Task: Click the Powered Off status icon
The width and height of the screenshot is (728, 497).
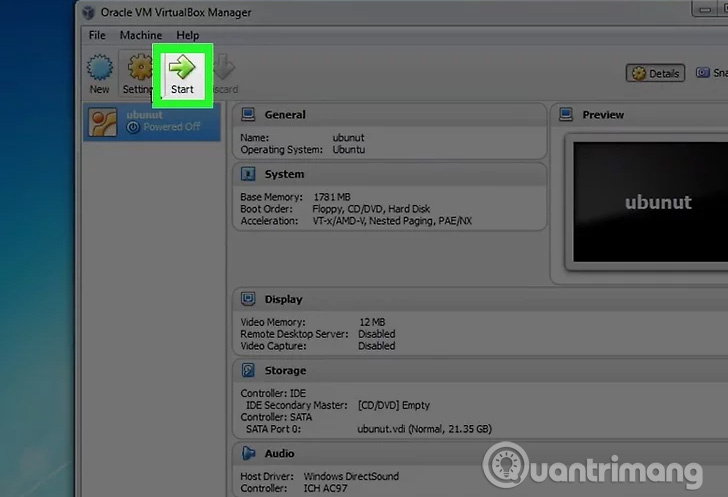Action: (x=133, y=127)
